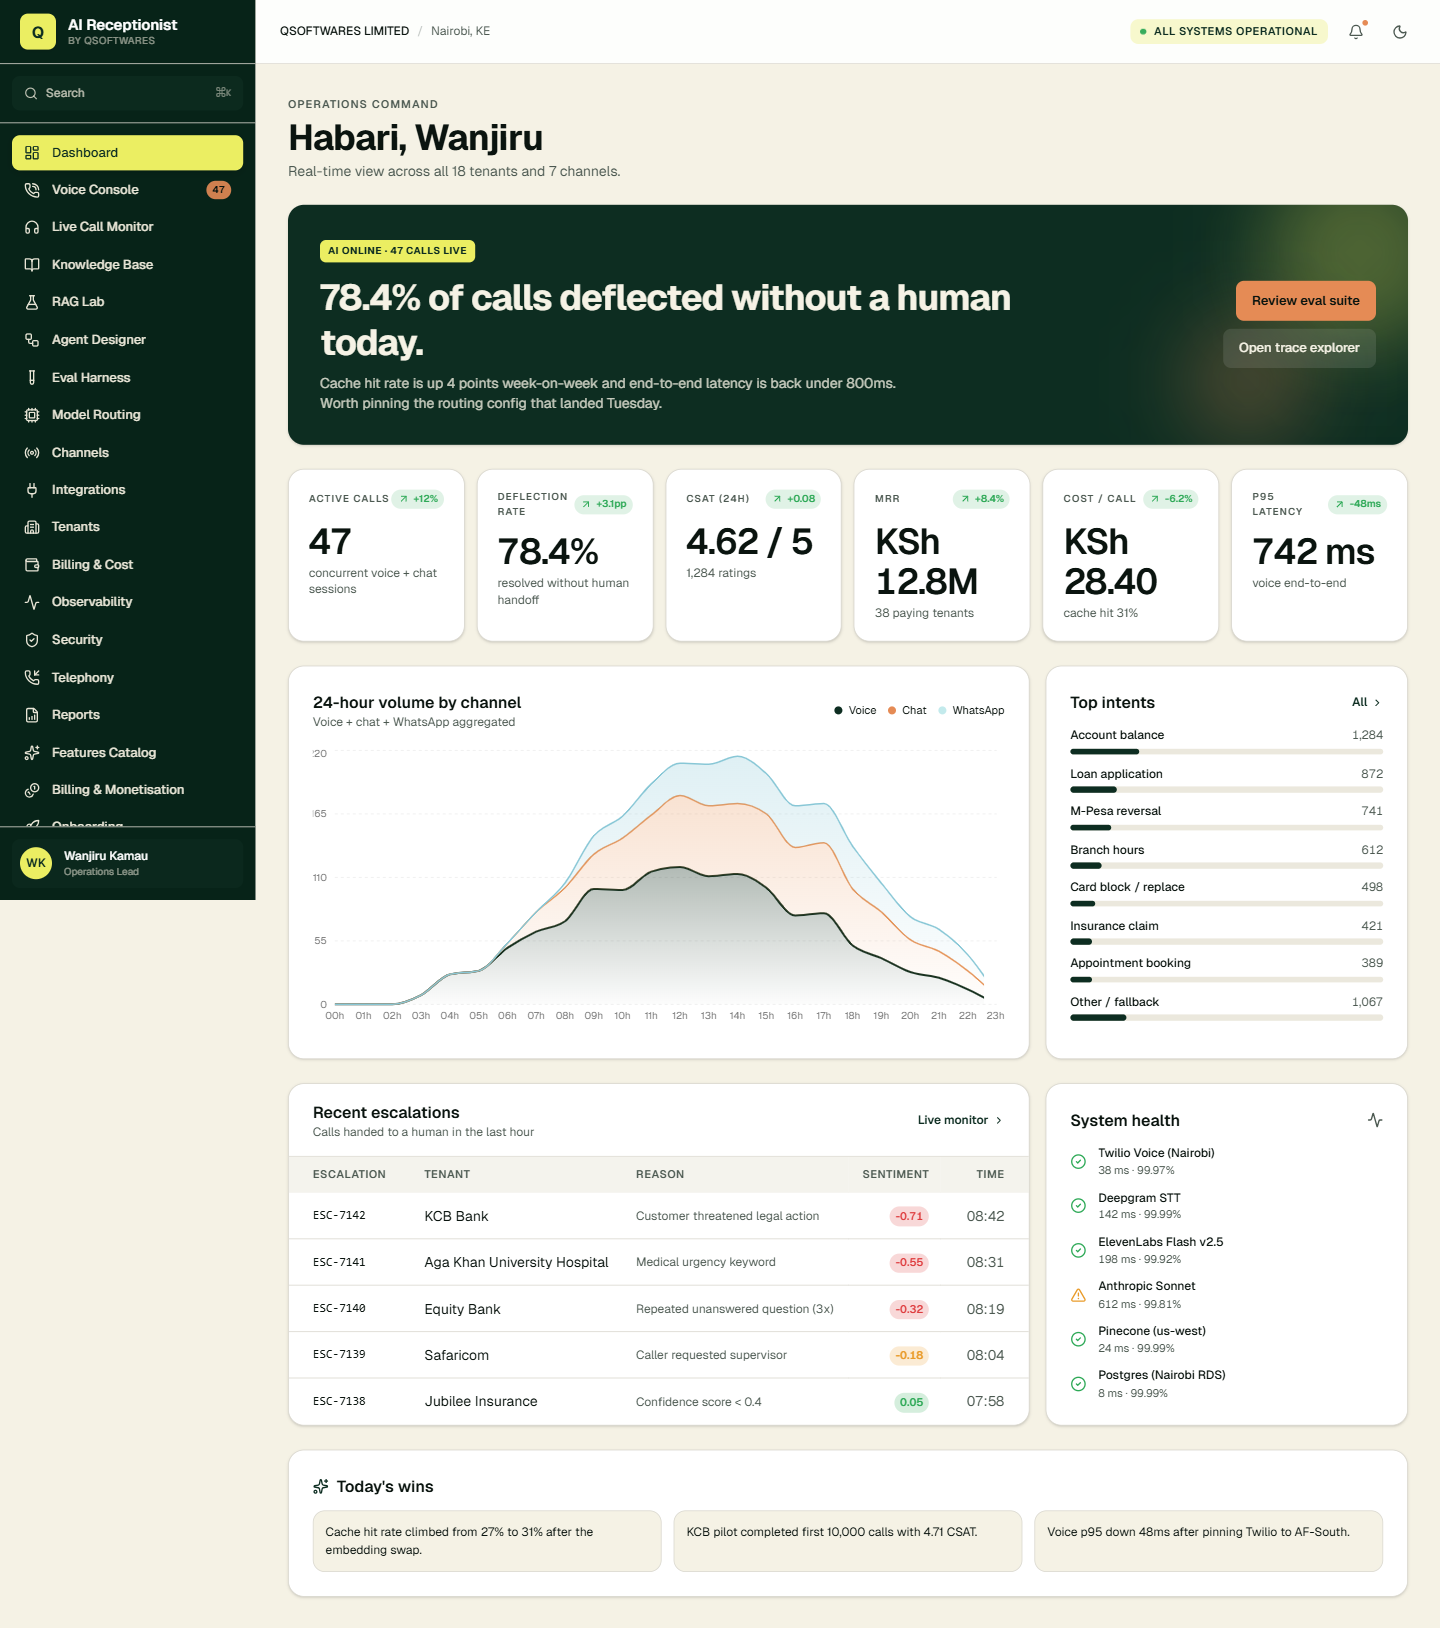1440x1628 pixels.
Task: Click the Eval Harness test tube icon
Action: pos(32,378)
